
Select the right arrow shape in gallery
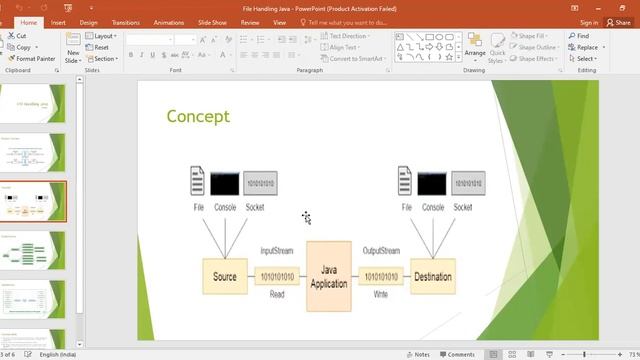[429, 47]
